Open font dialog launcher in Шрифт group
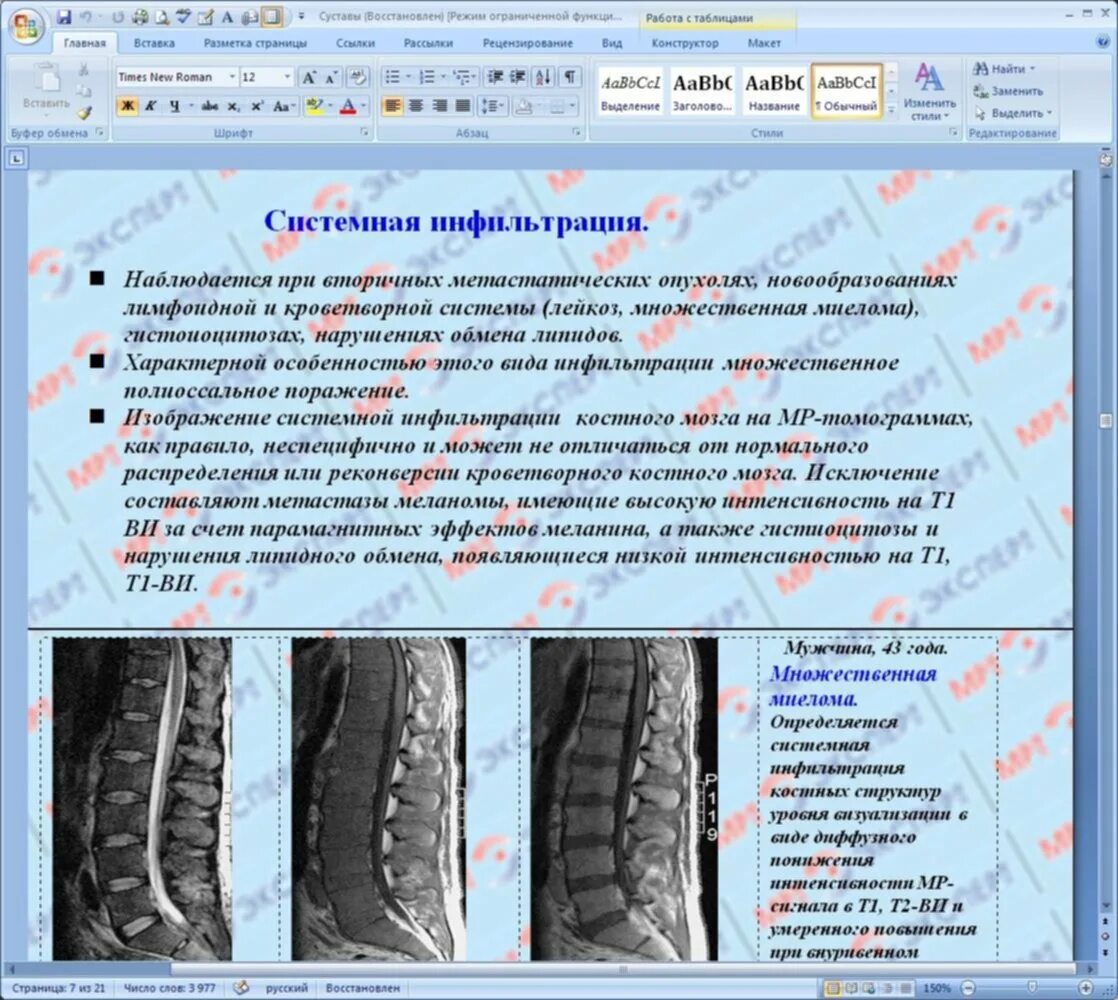Screen dimensions: 1118x1000 pyautogui.click(x=364, y=133)
